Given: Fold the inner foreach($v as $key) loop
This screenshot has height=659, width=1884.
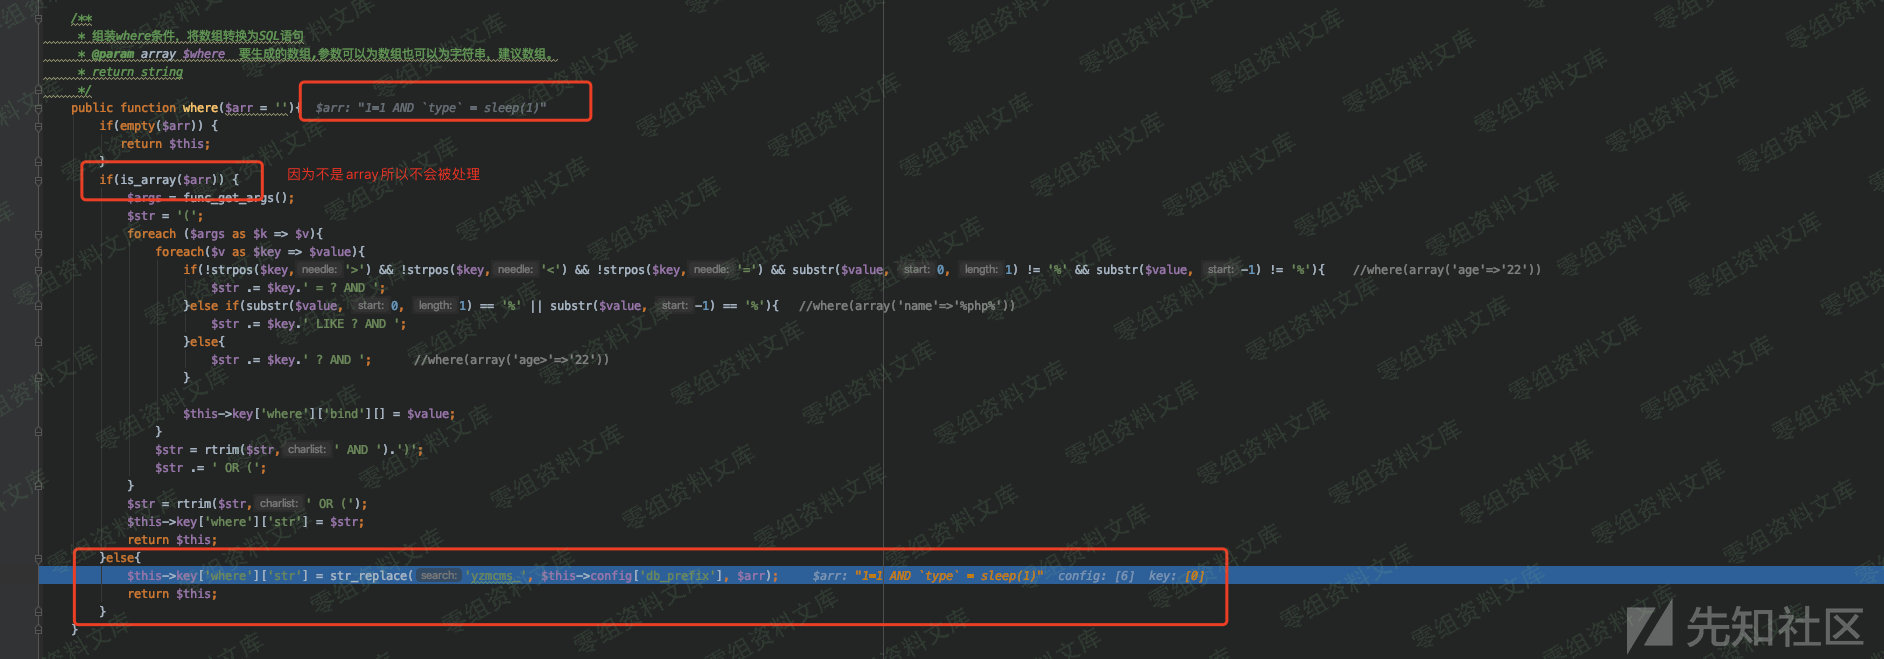Looking at the screenshot, I should (x=38, y=252).
